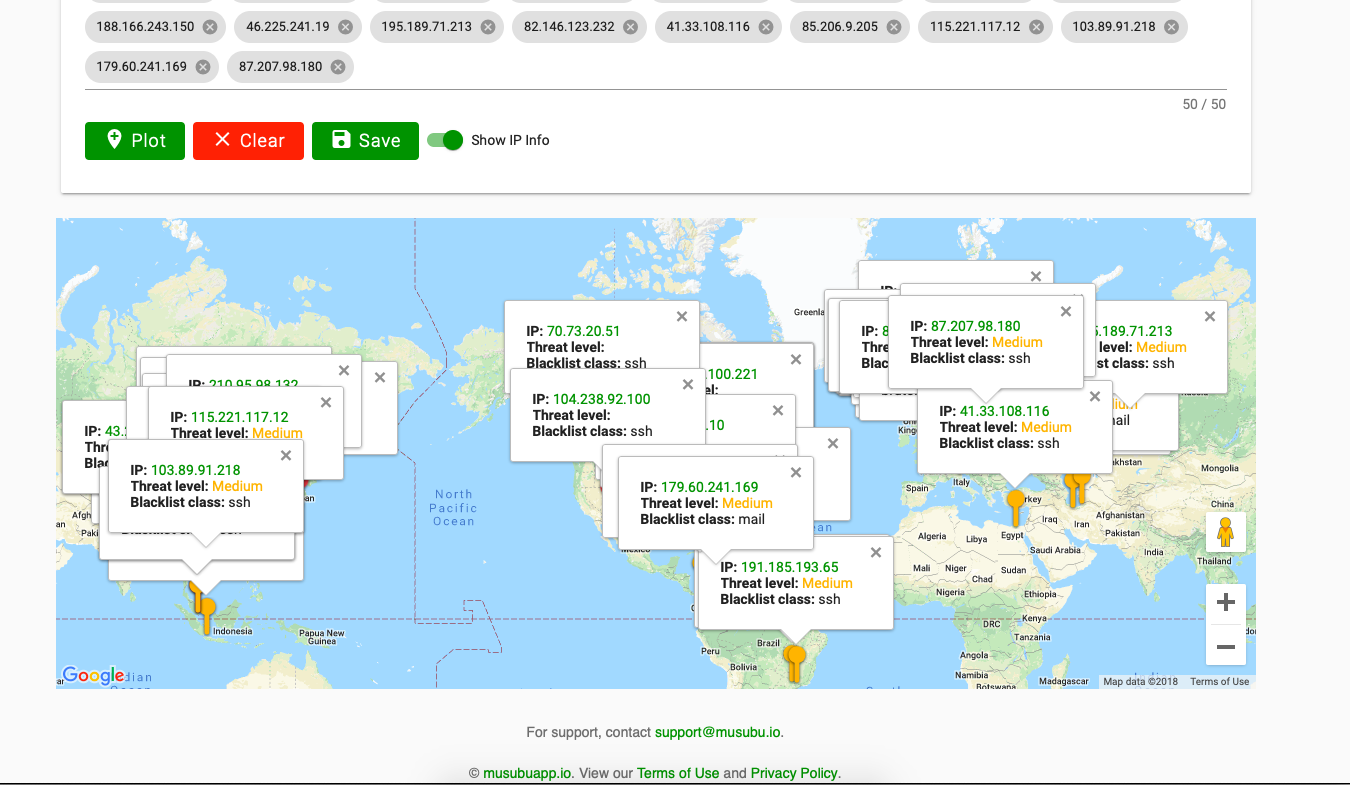
Task: Close the 210.95.98.132 map popup
Action: (x=344, y=370)
